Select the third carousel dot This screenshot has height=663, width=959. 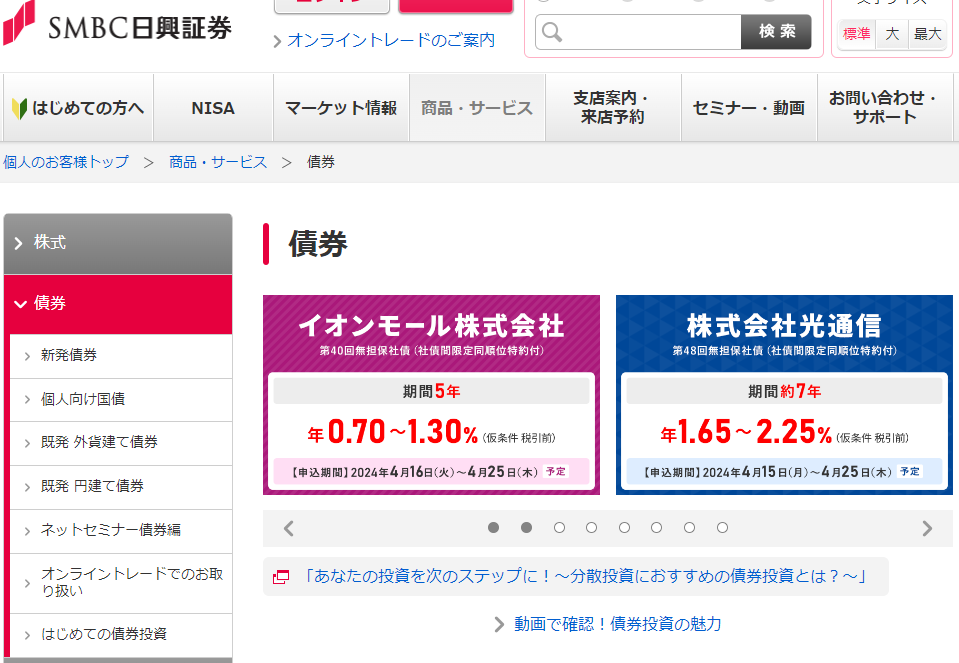point(559,527)
